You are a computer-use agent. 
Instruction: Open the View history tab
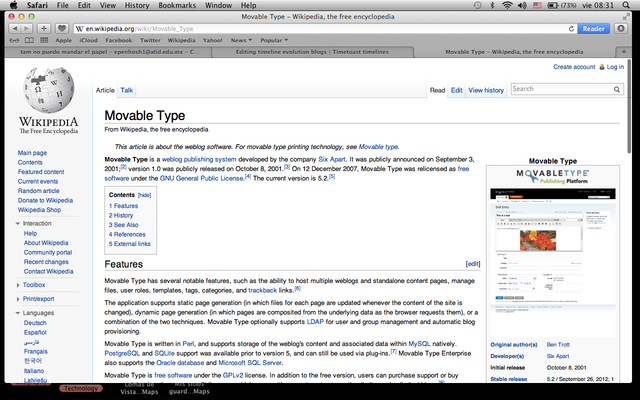coord(486,90)
